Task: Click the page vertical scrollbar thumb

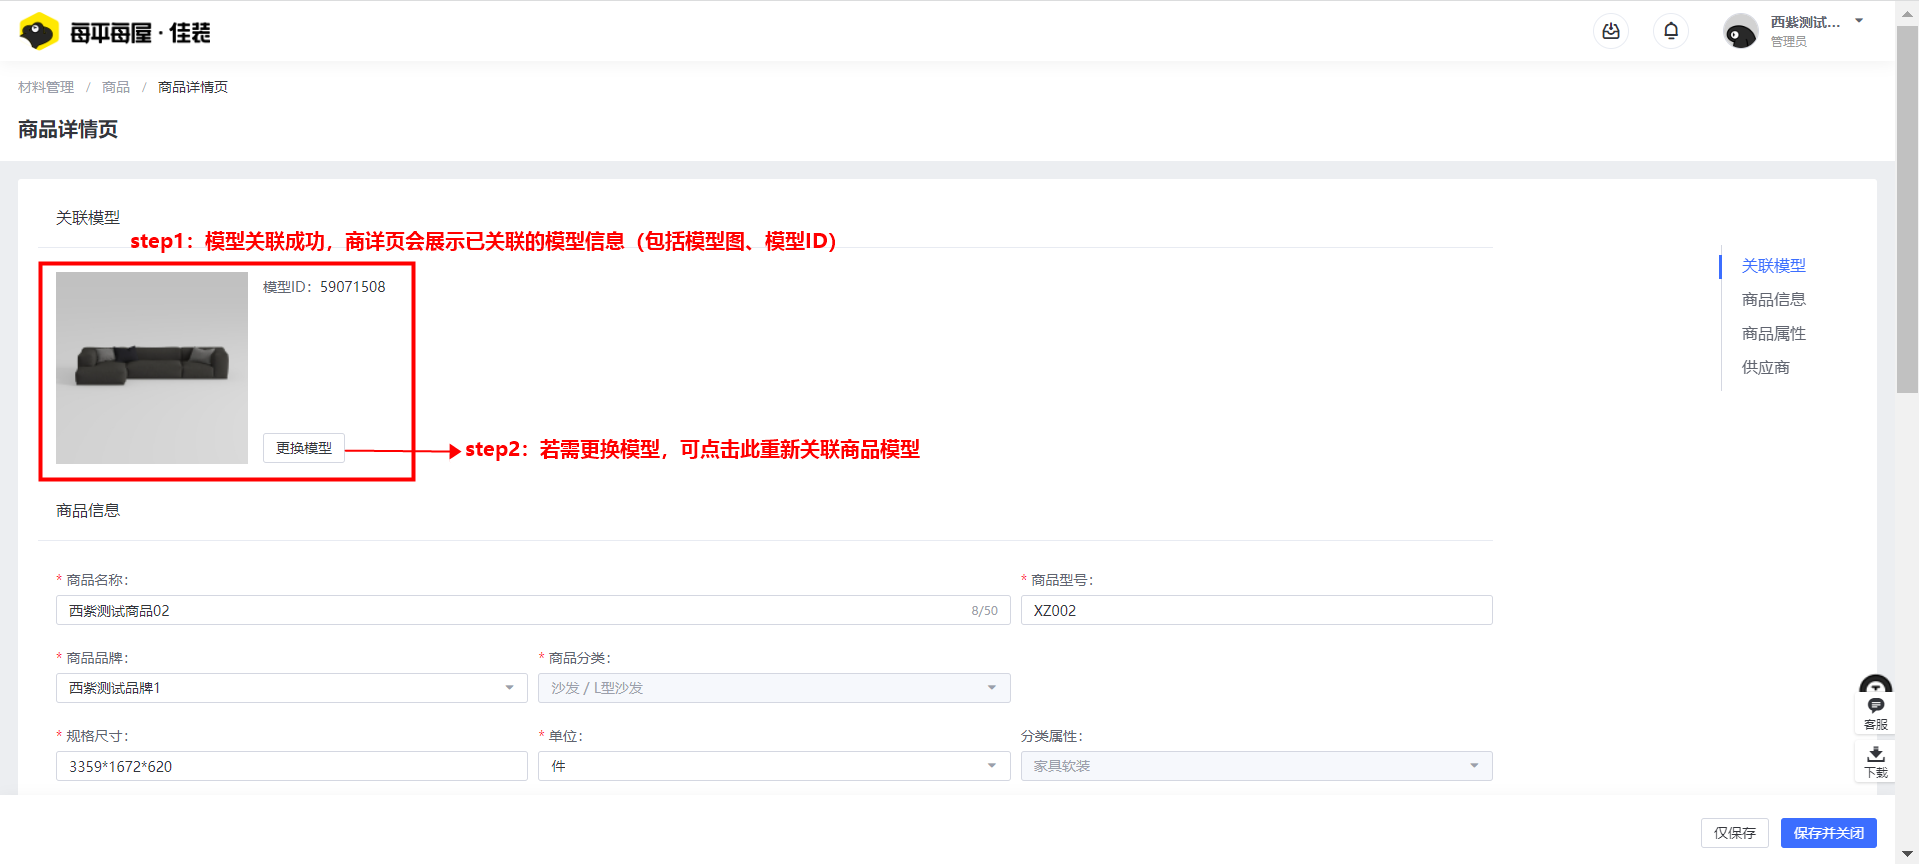Action: pos(1907,210)
